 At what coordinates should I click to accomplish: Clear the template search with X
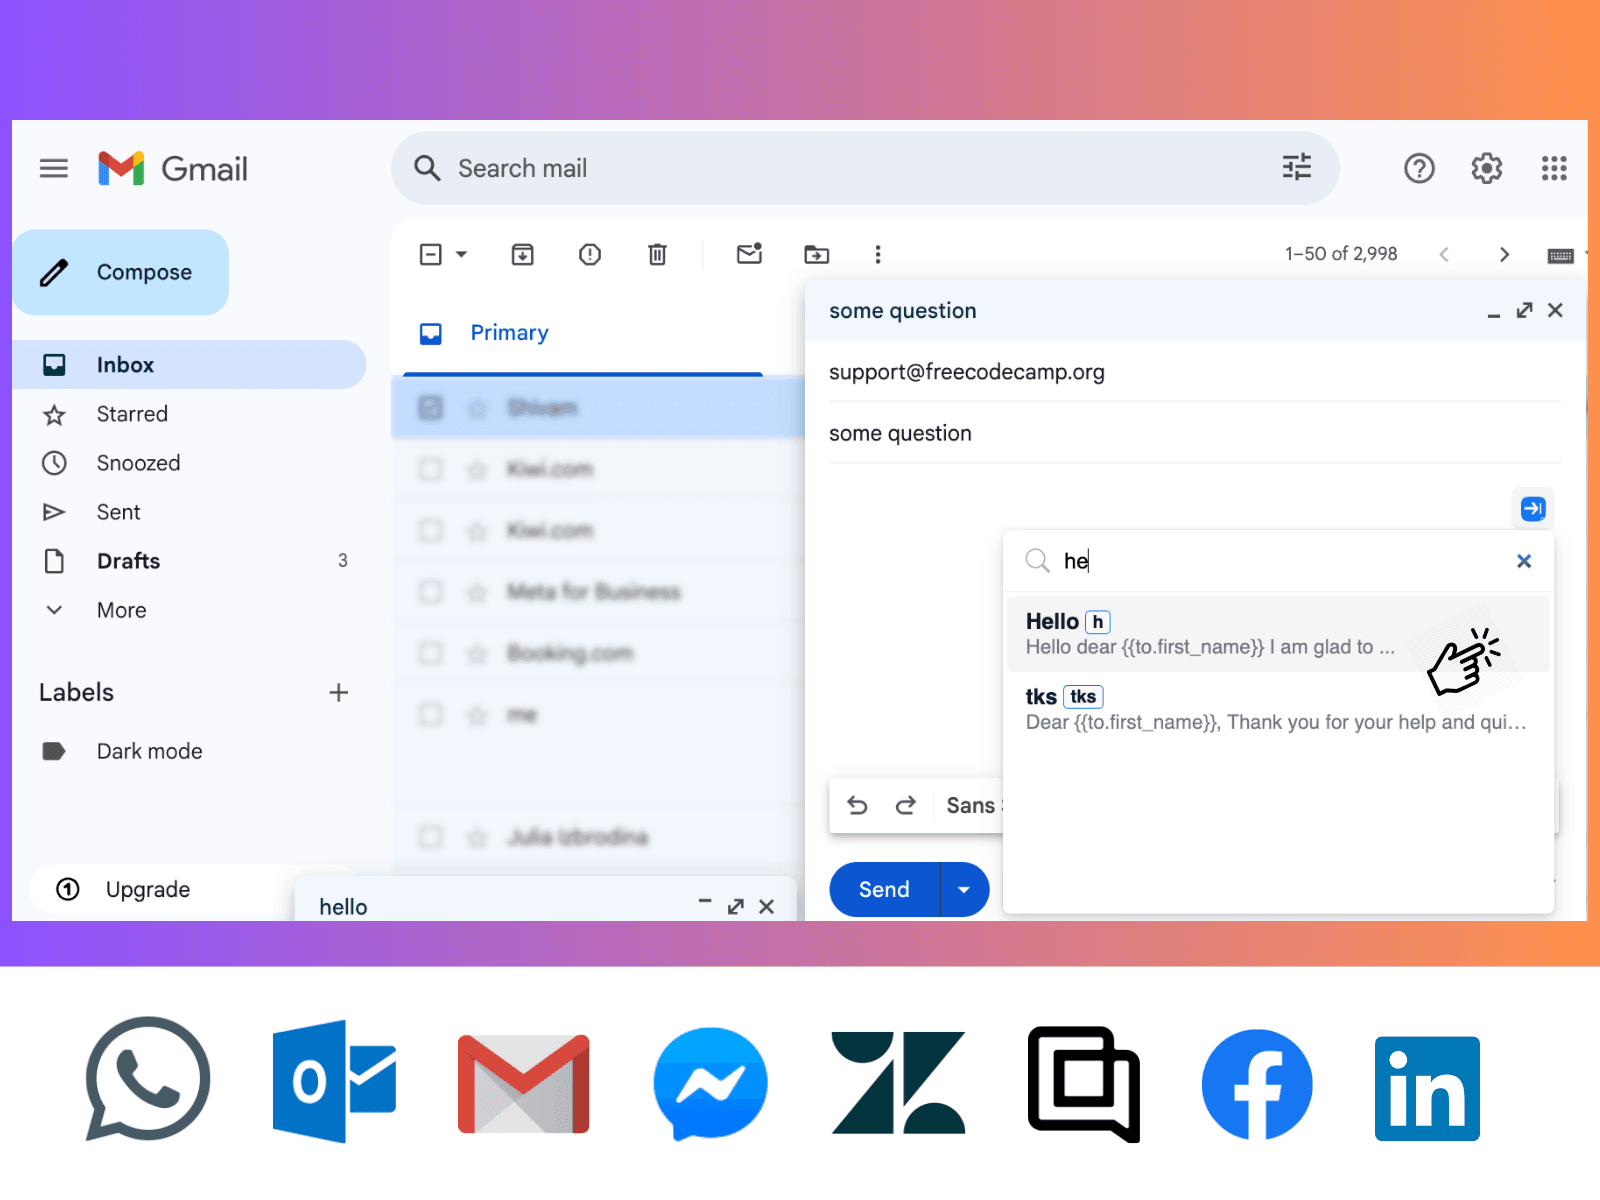[1524, 561]
